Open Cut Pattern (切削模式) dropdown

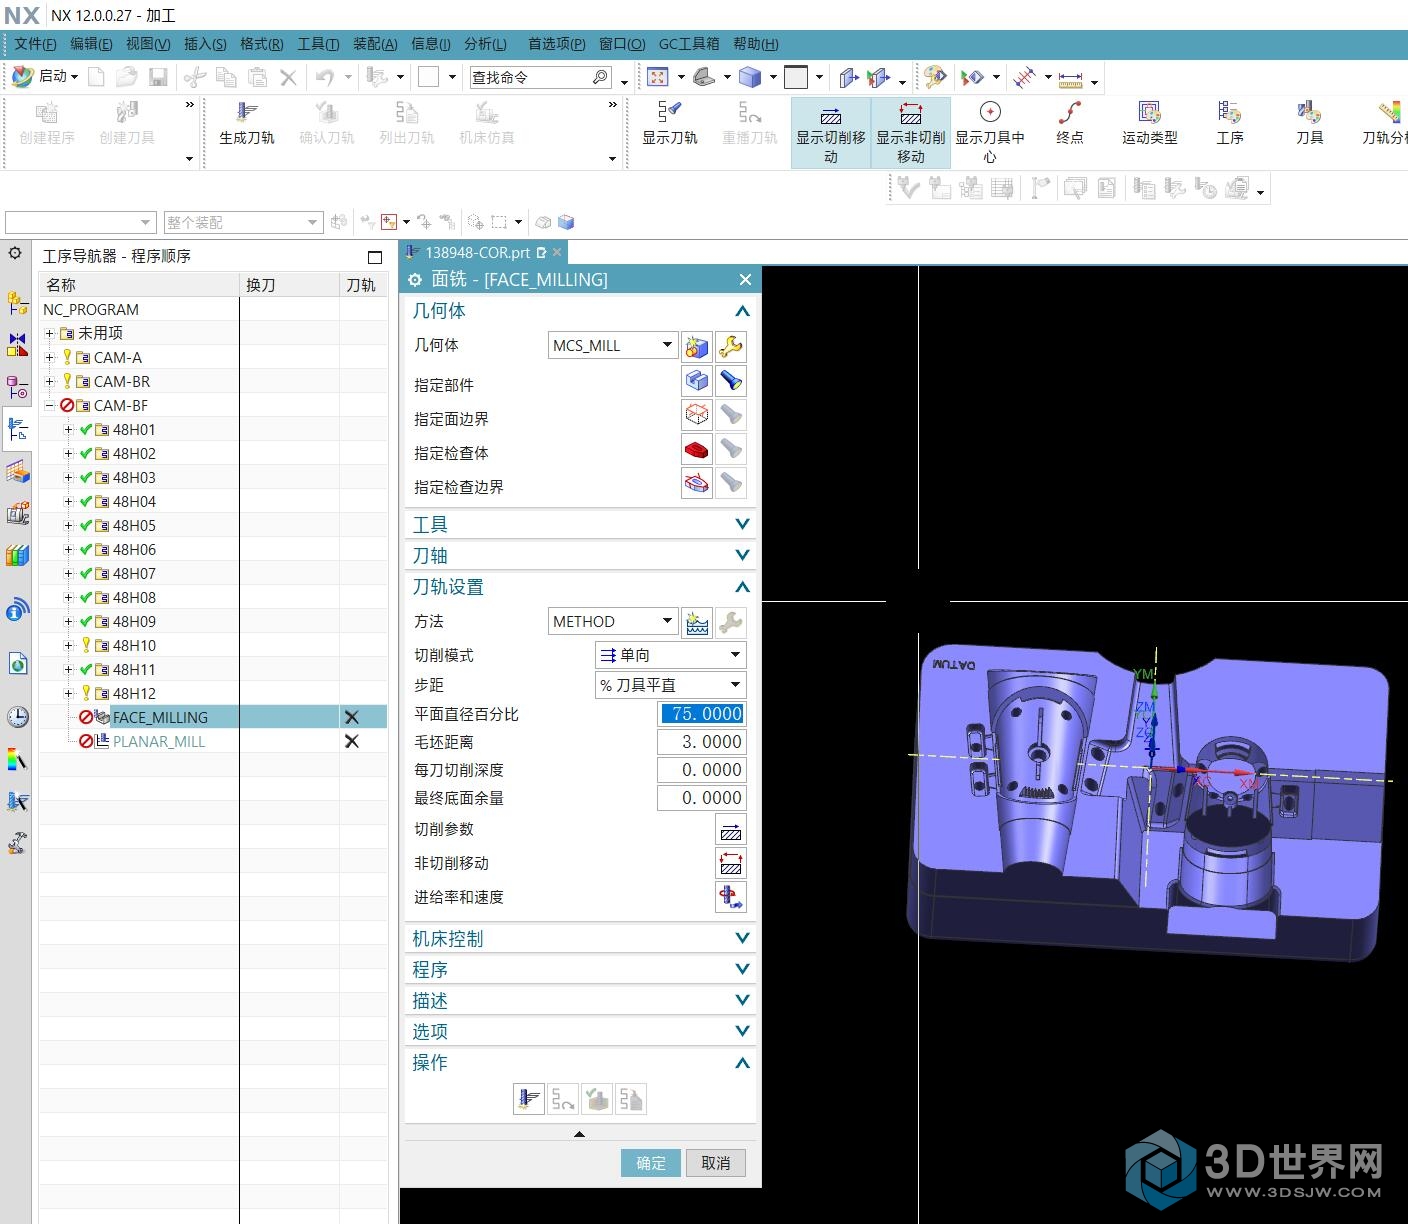click(x=670, y=655)
